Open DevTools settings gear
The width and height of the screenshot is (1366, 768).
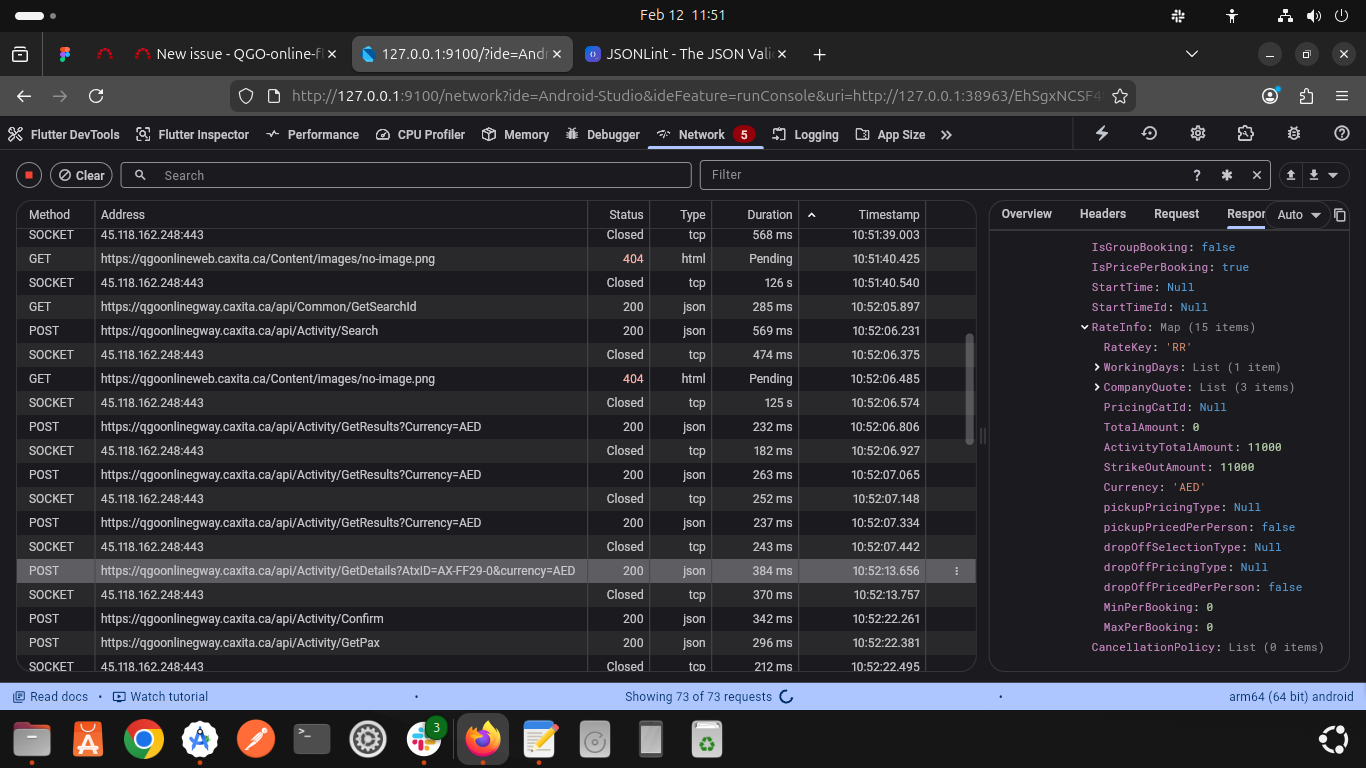(1198, 134)
